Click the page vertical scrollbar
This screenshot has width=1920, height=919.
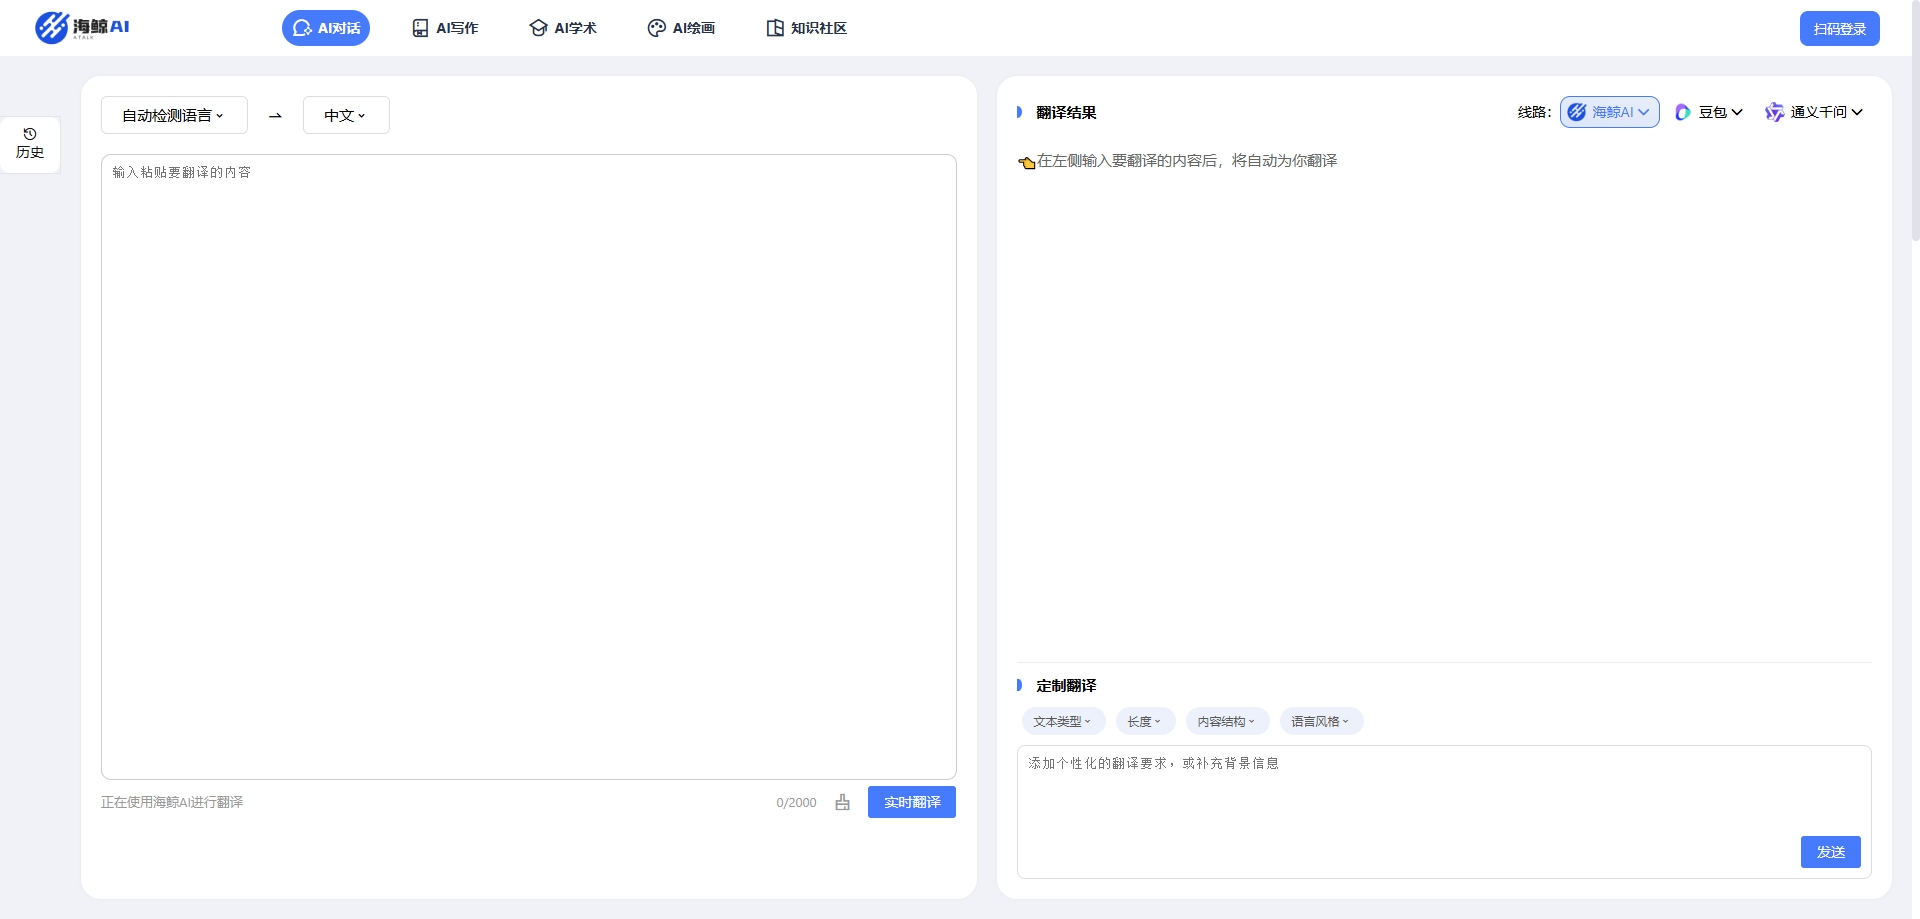(1915, 120)
